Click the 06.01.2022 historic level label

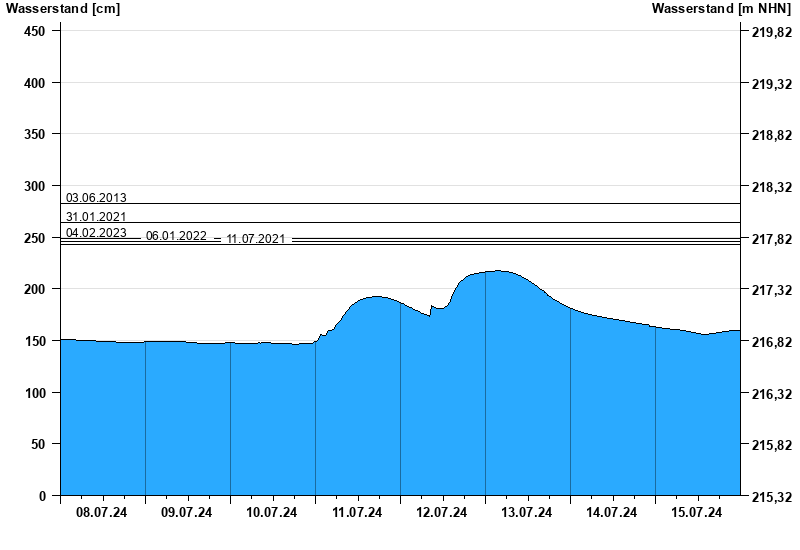(176, 236)
